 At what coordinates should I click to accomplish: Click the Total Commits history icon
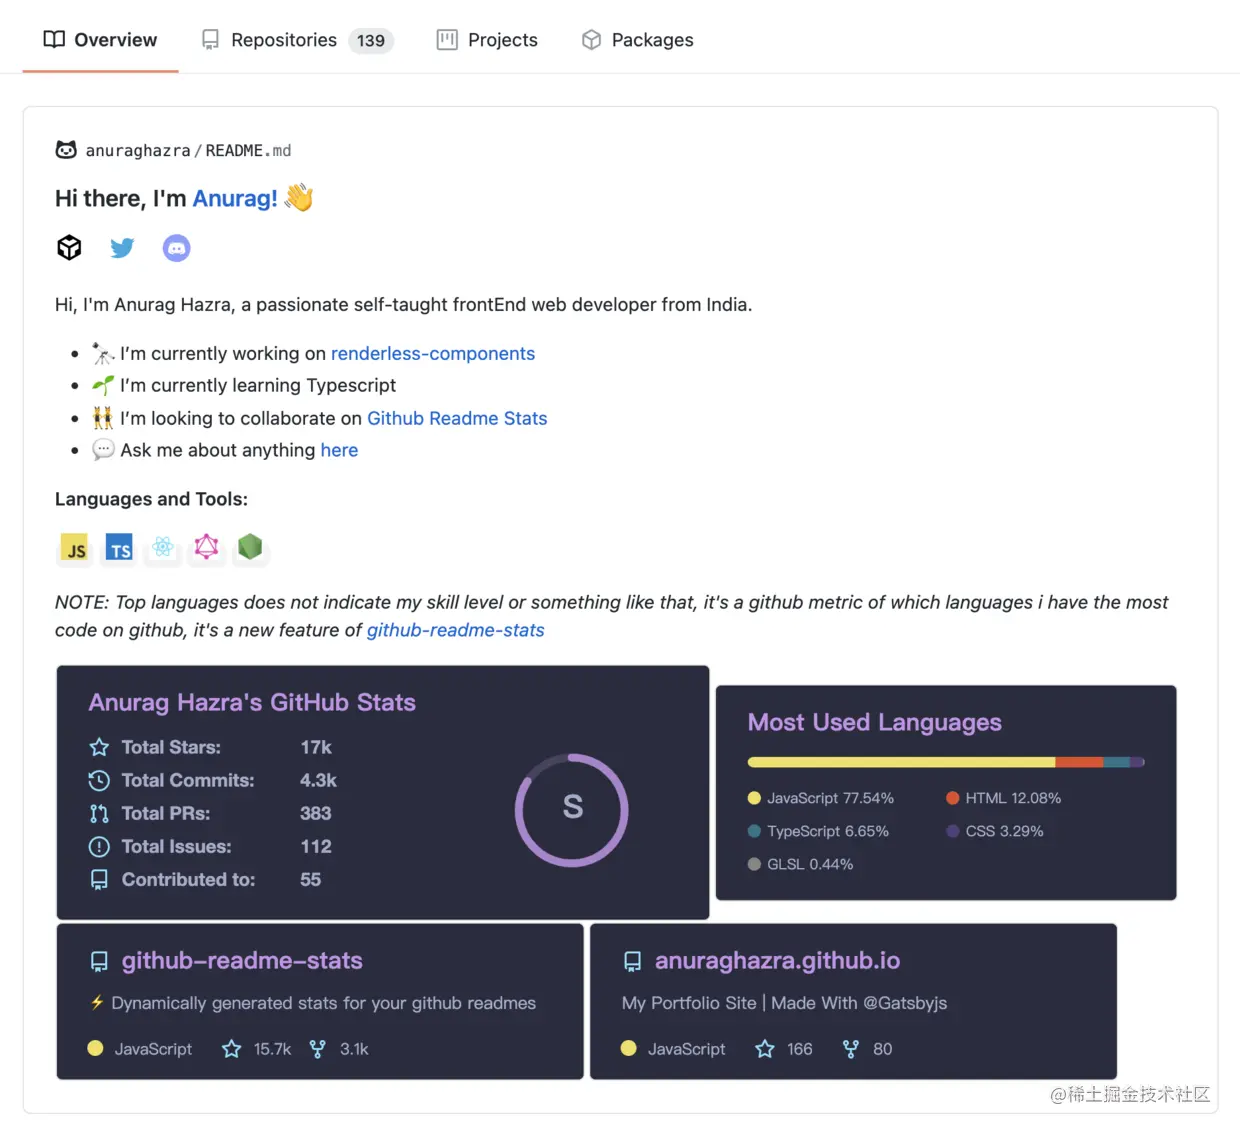[x=99, y=780]
